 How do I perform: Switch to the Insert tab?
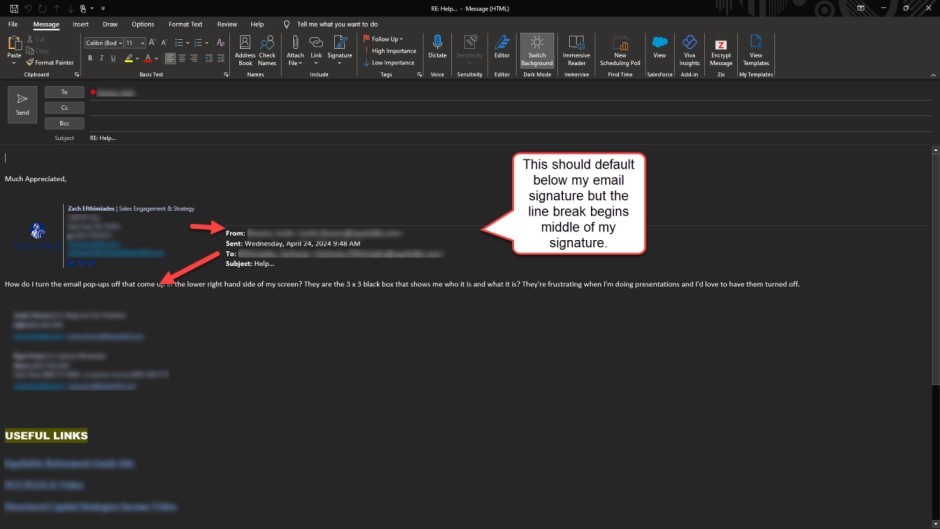coord(80,25)
